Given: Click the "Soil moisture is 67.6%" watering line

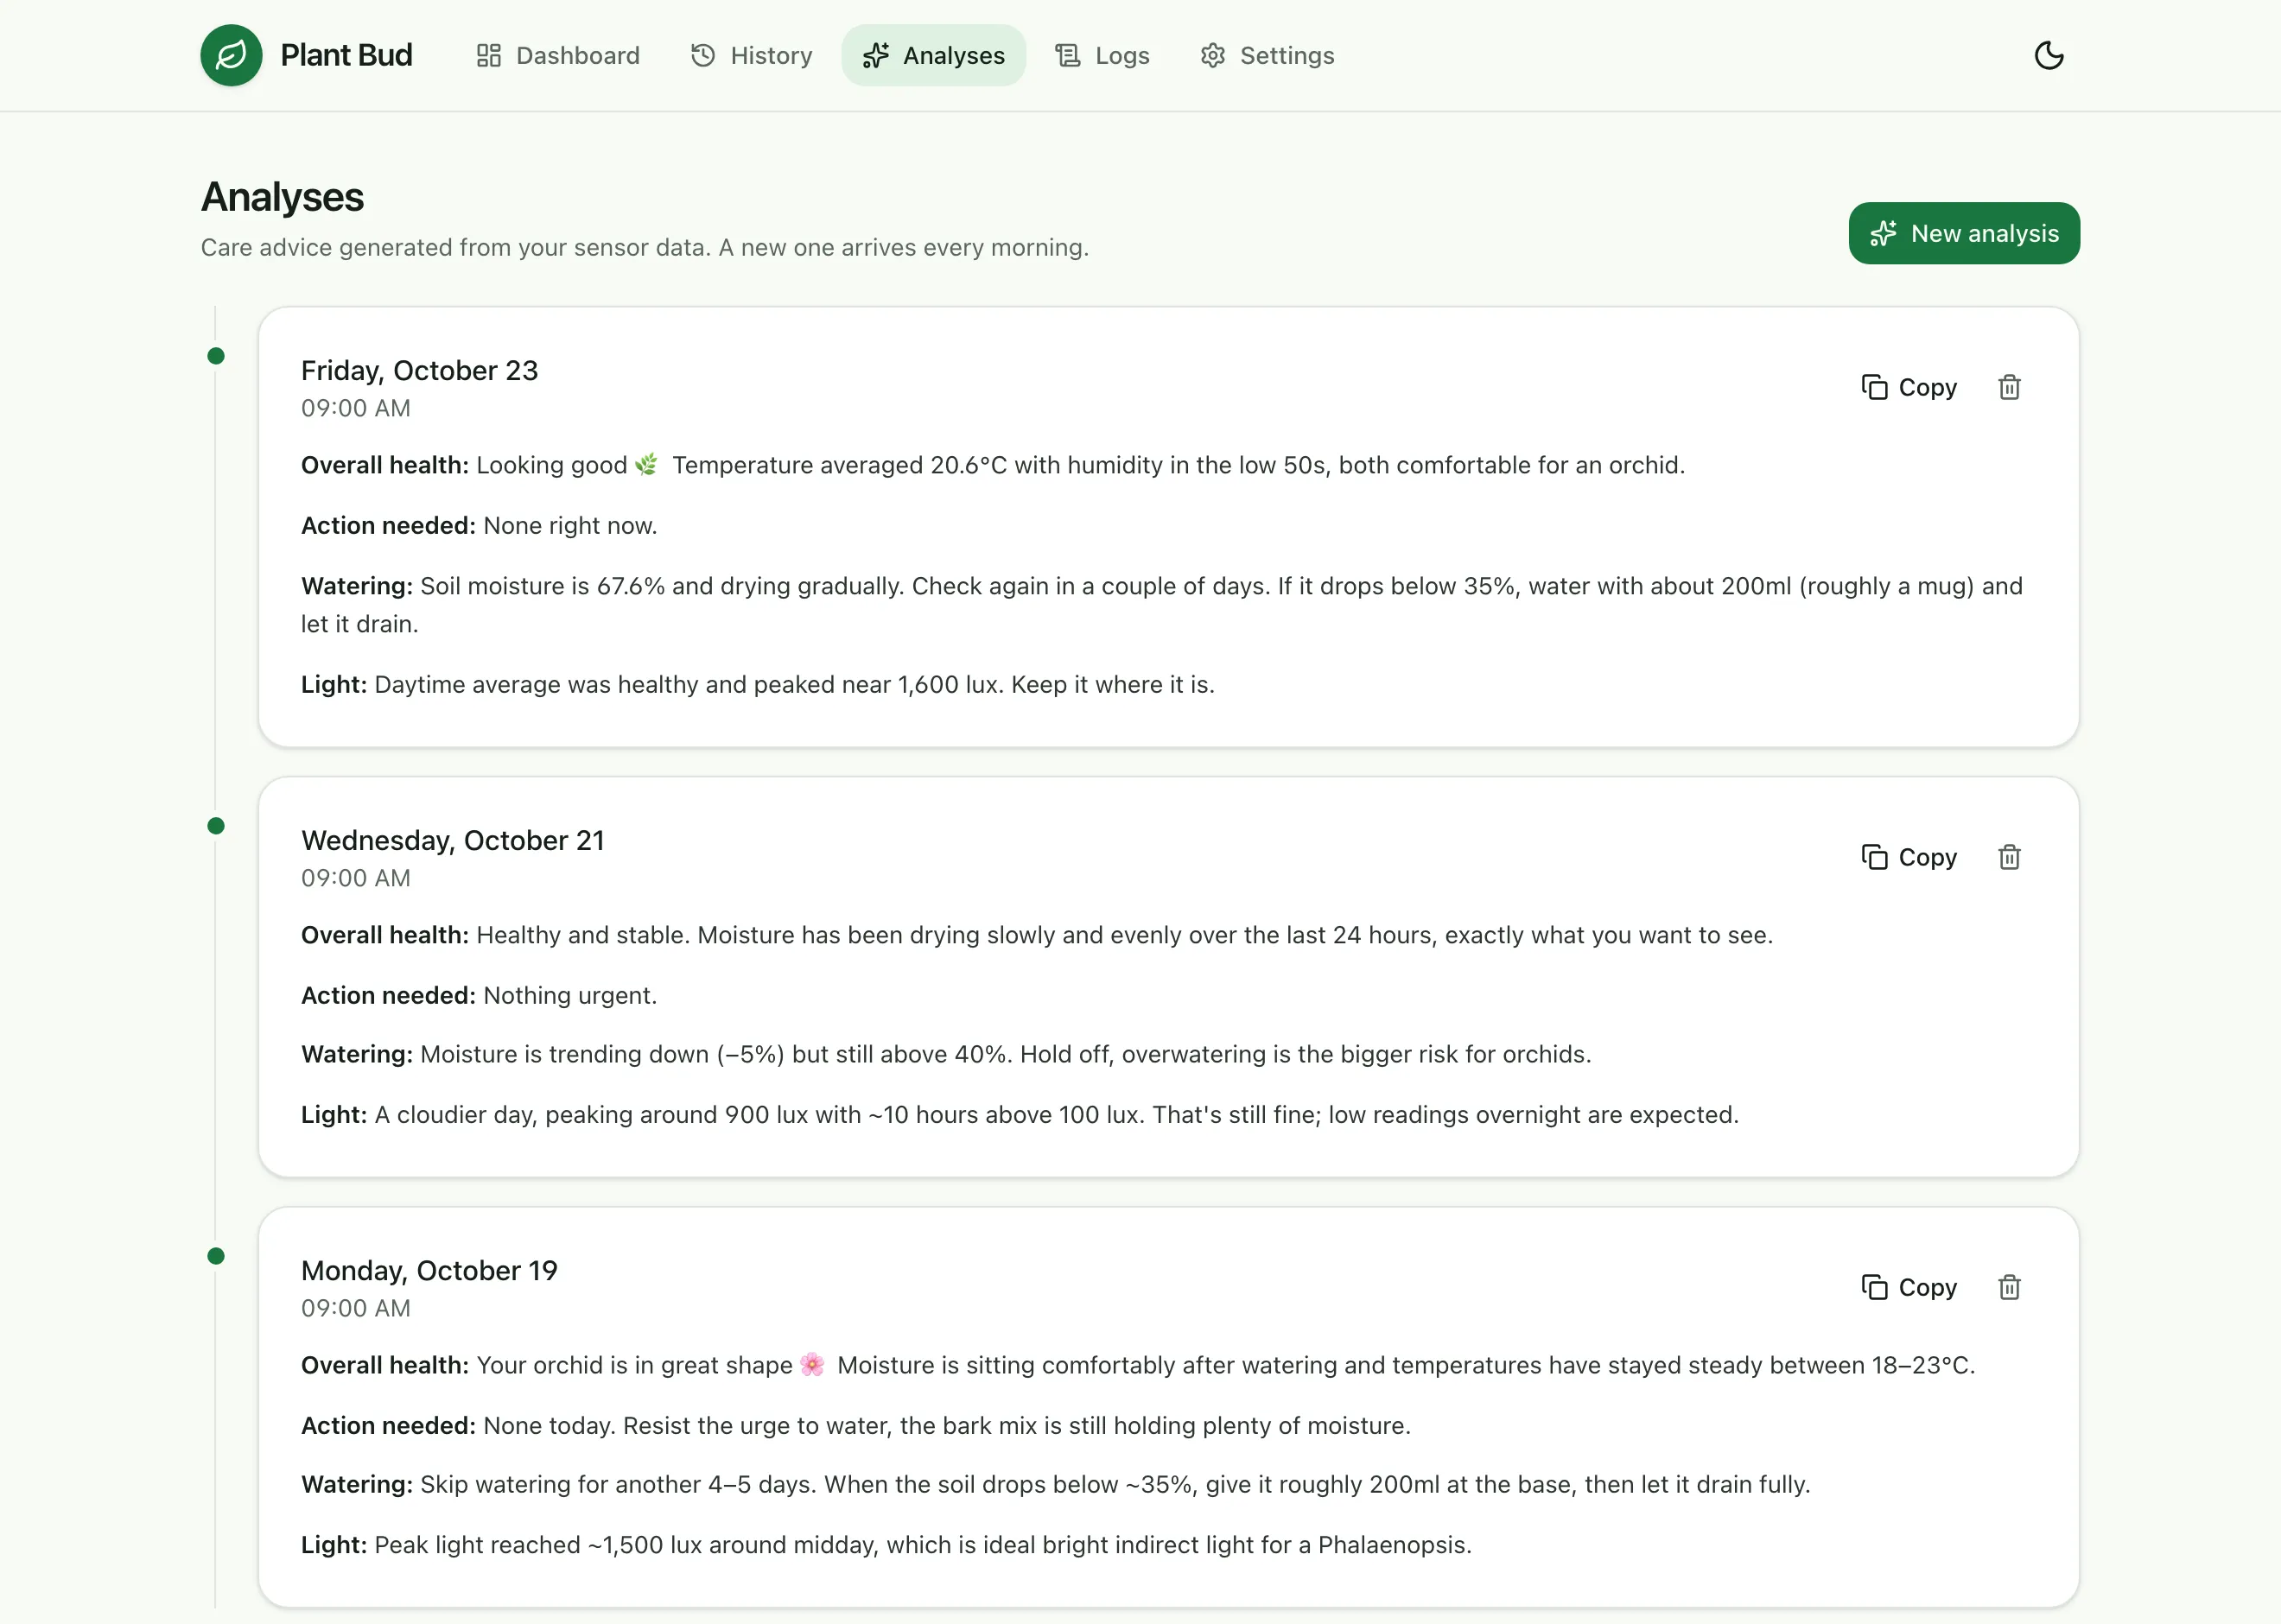Looking at the screenshot, I should pos(1162,604).
